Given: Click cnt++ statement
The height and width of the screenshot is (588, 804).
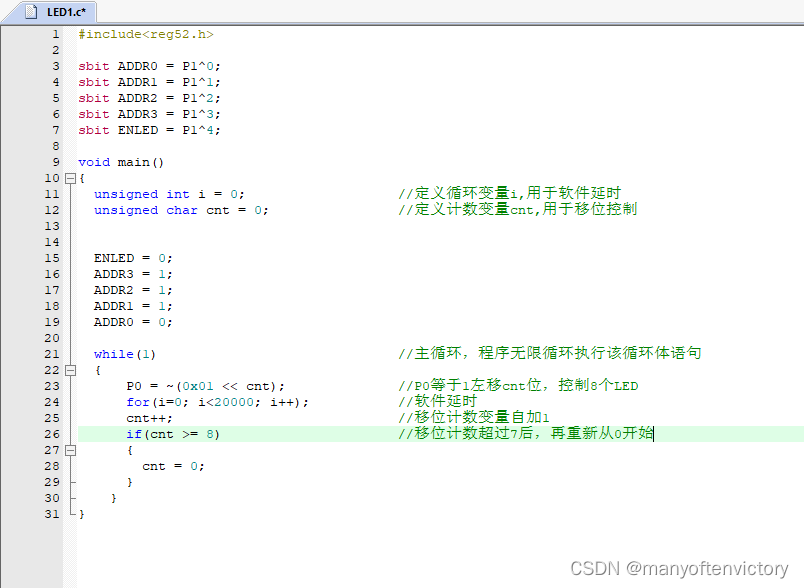Looking at the screenshot, I should (x=149, y=418).
